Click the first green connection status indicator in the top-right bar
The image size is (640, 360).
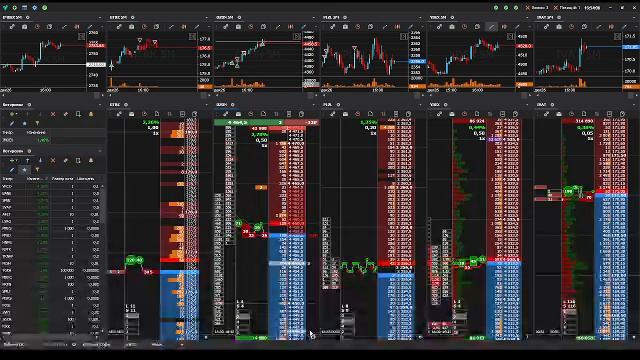pos(496,7)
